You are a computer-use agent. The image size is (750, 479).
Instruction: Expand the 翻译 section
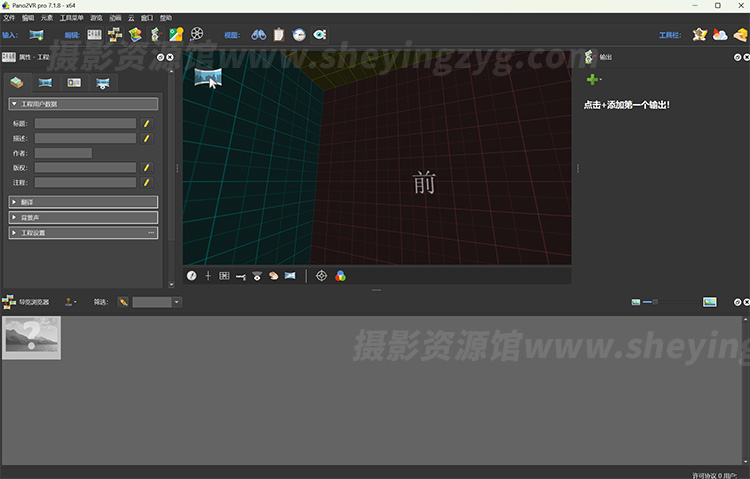pos(83,202)
